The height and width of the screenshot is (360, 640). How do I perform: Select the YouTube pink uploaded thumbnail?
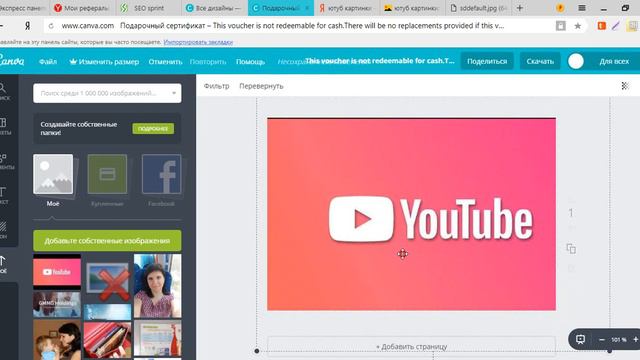tap(57, 272)
